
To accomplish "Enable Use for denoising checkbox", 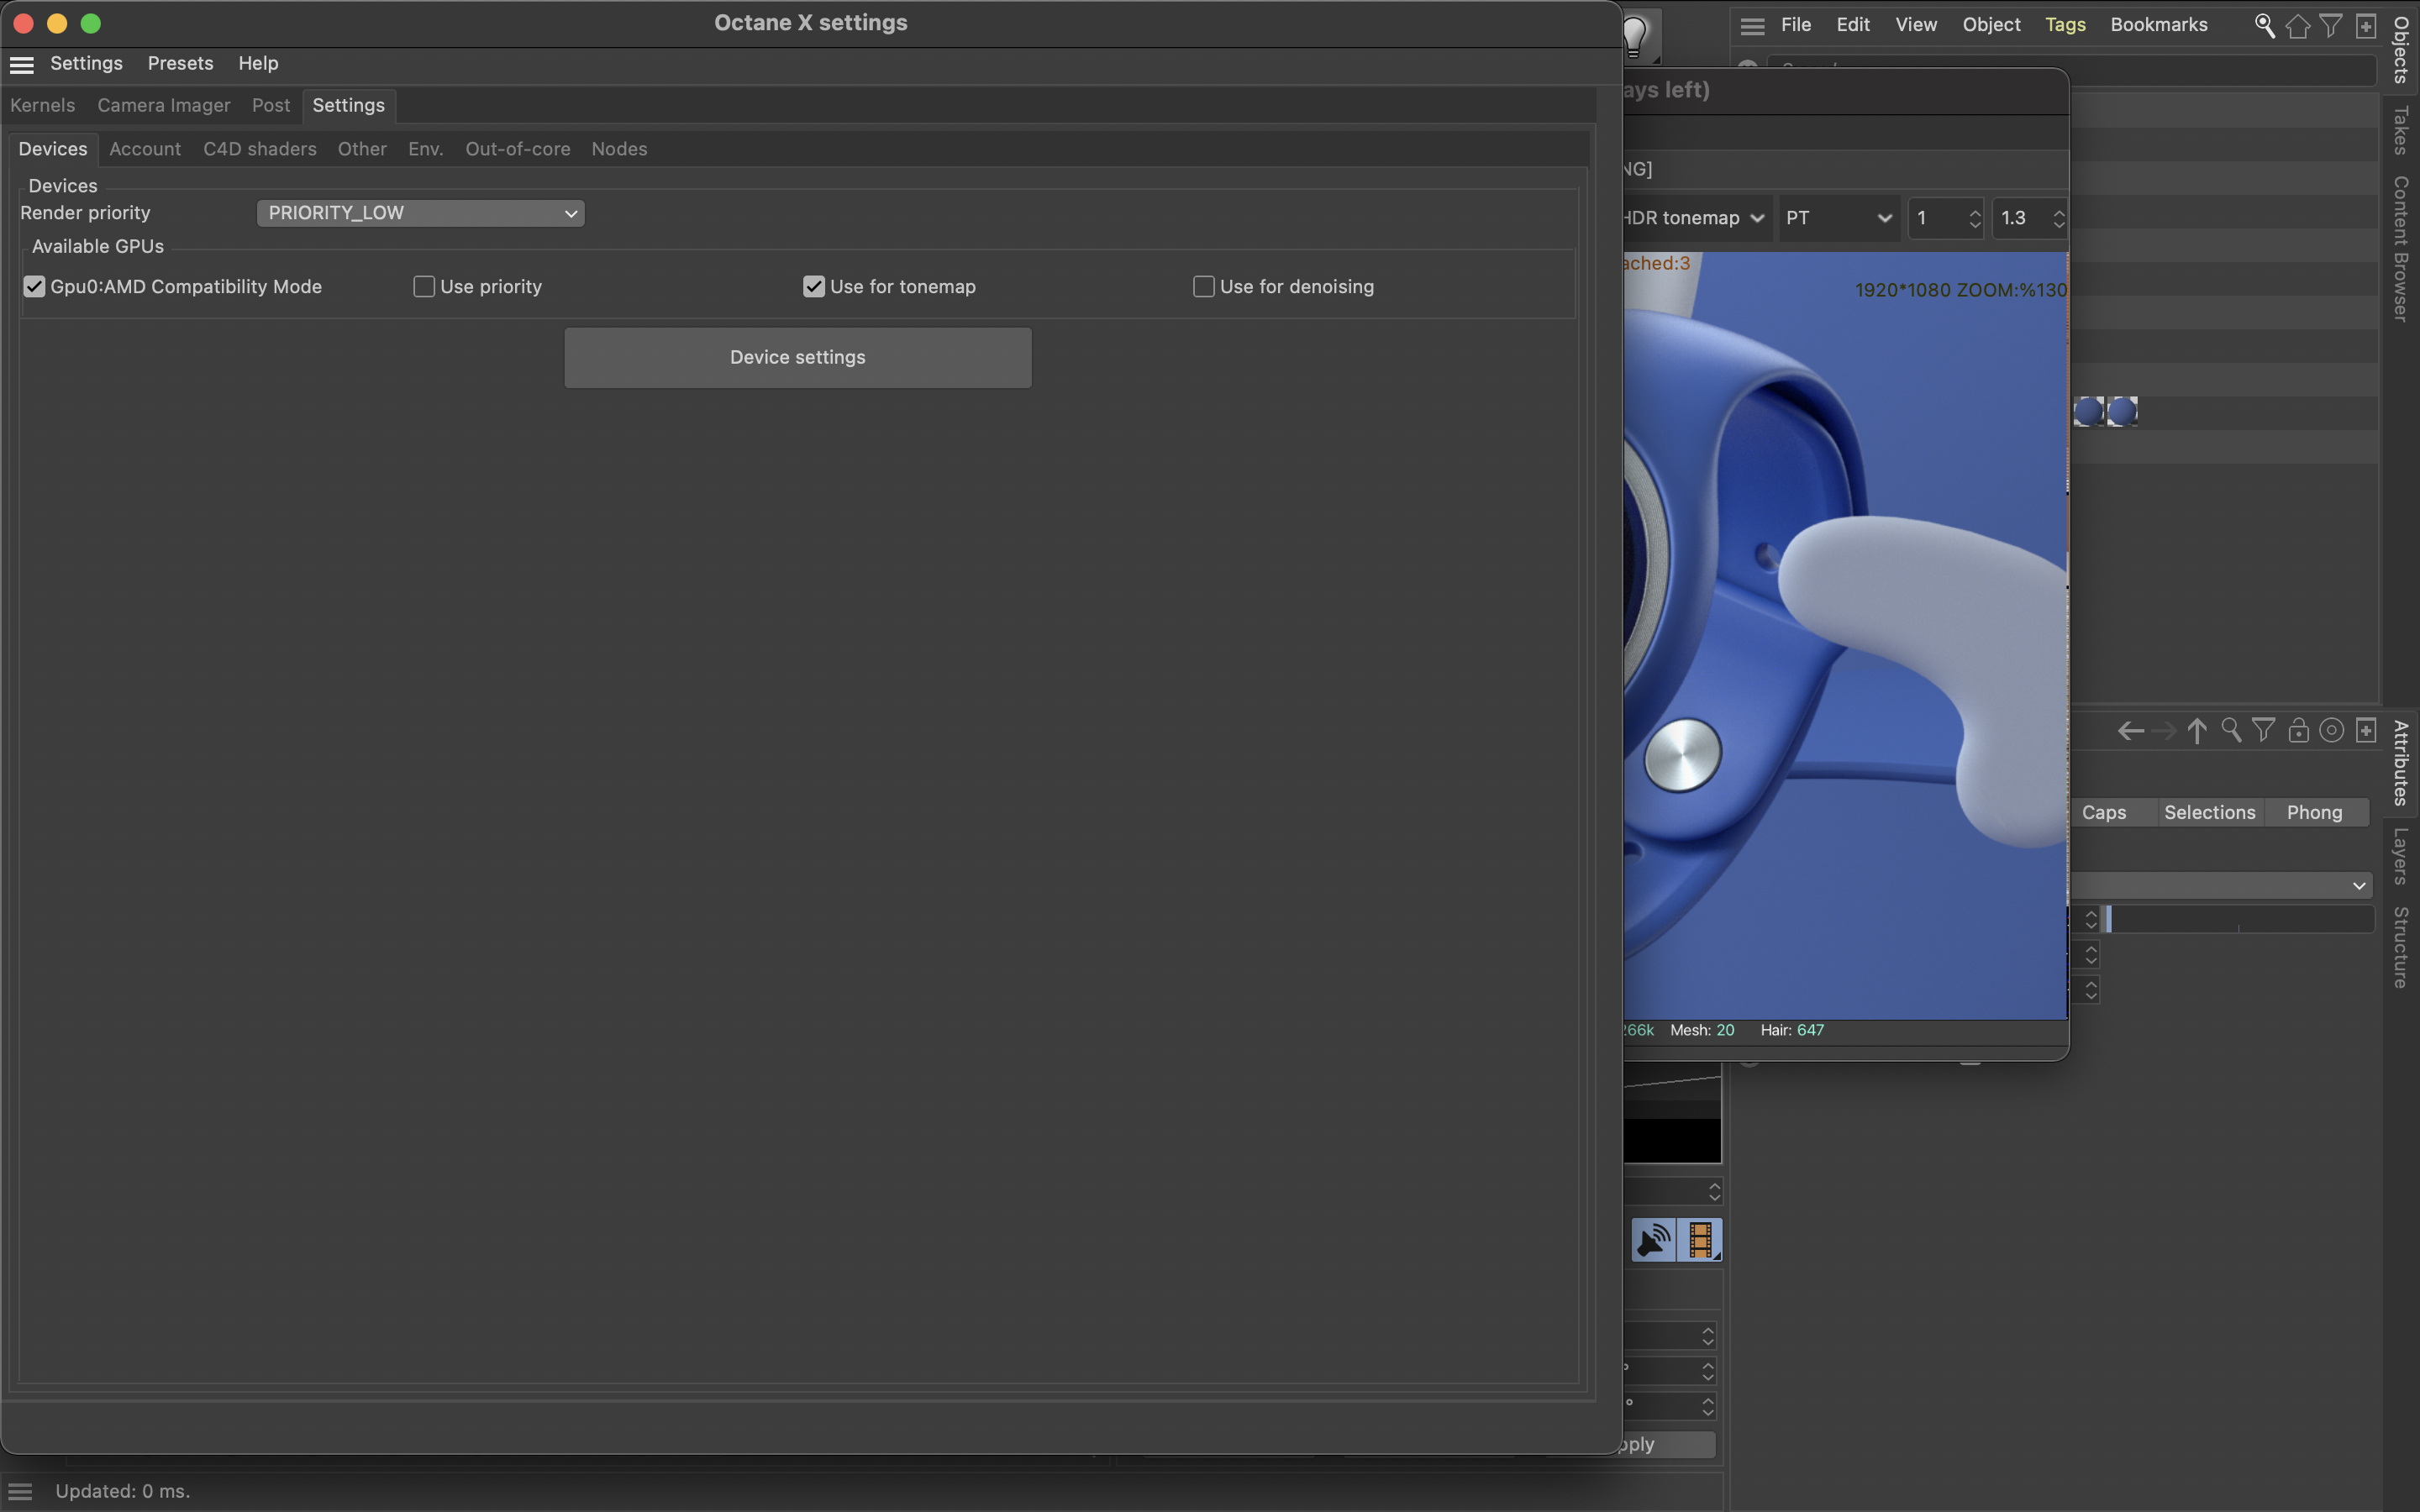I will pos(1202,286).
